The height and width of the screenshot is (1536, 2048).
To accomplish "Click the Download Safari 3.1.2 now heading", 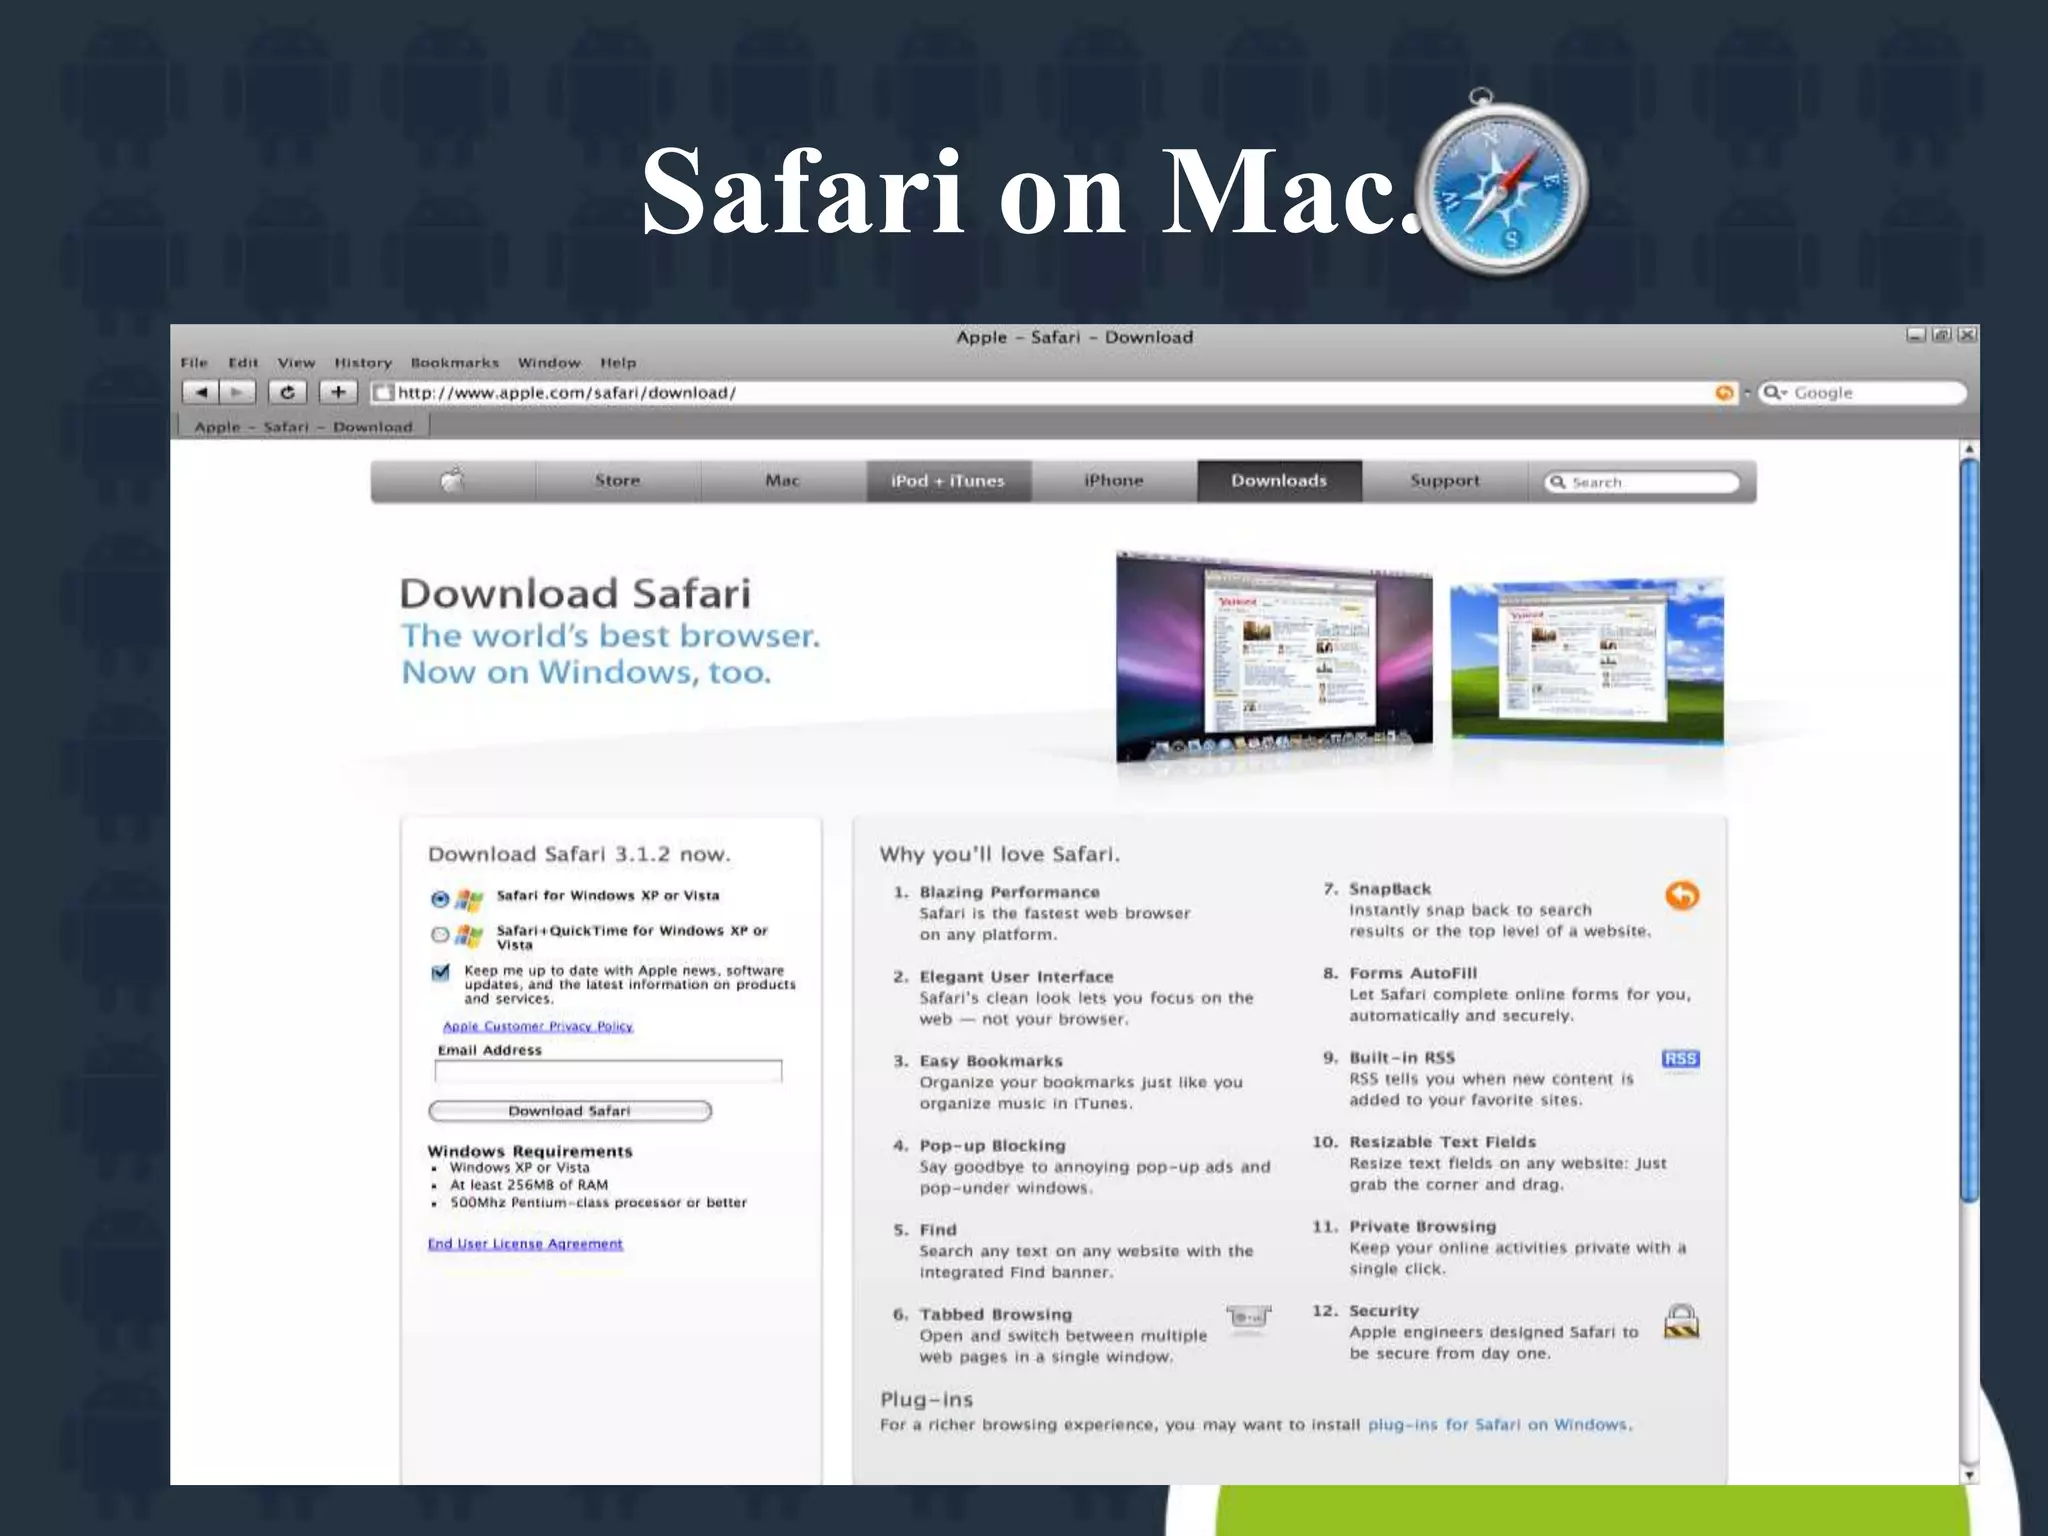I will pyautogui.click(x=579, y=854).
